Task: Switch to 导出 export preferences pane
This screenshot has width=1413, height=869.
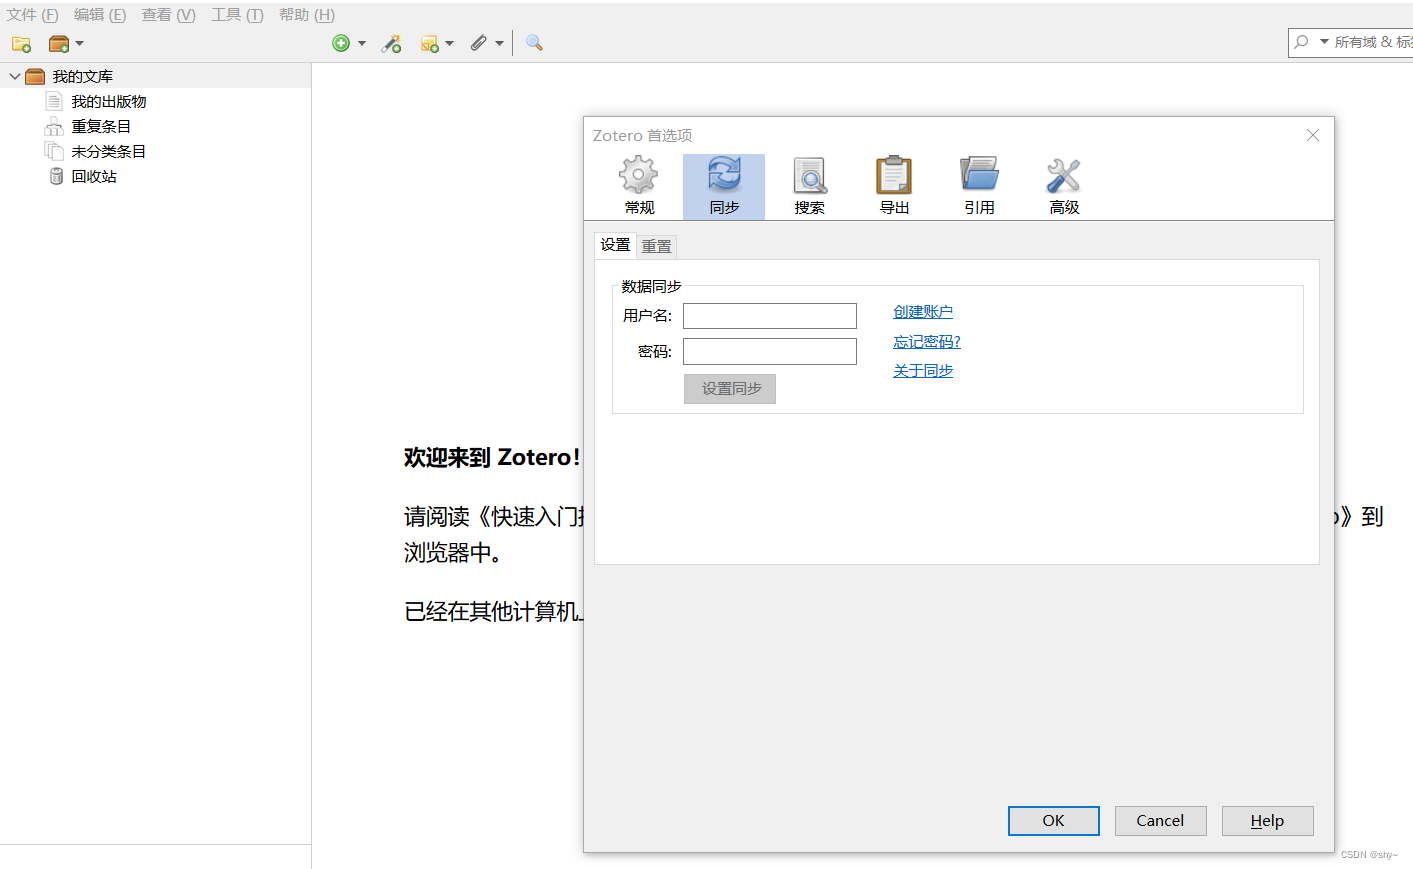Action: pyautogui.click(x=894, y=187)
